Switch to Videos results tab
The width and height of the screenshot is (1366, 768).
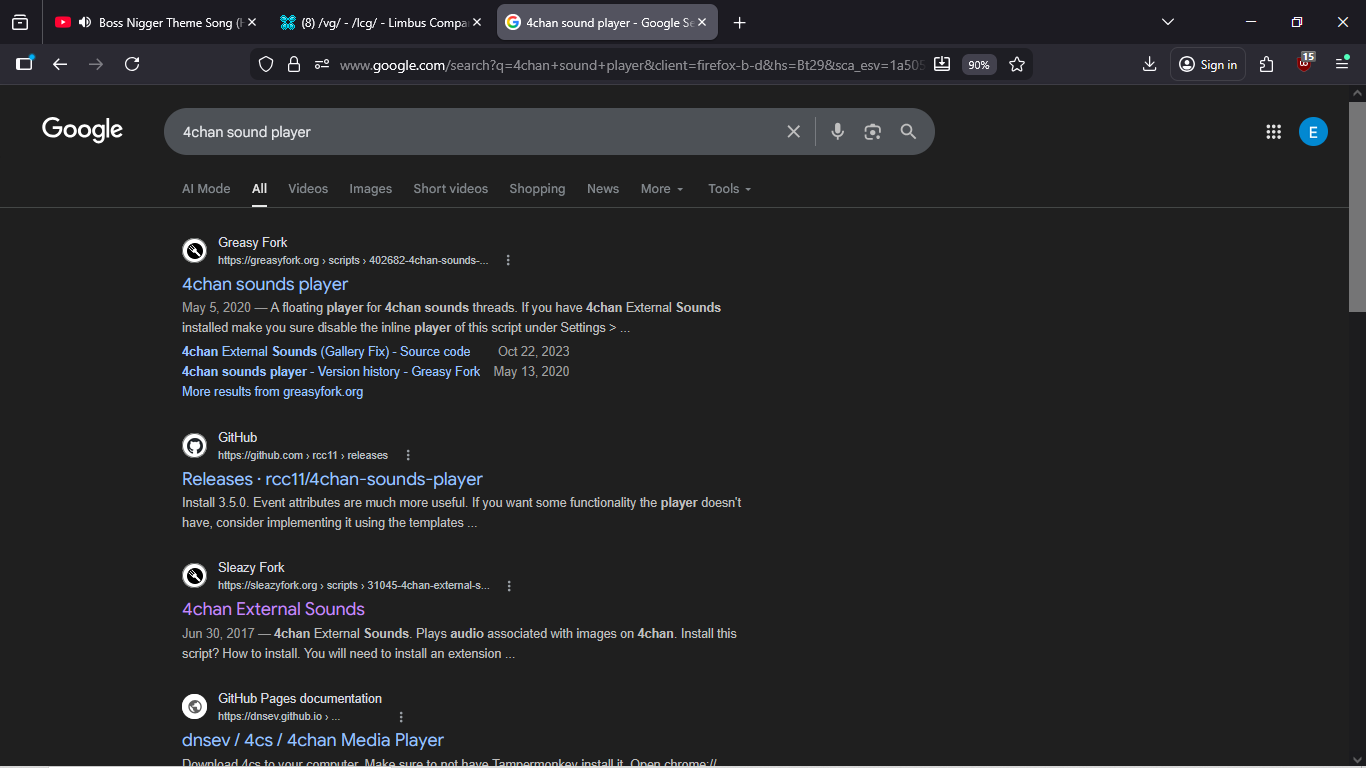pos(308,188)
